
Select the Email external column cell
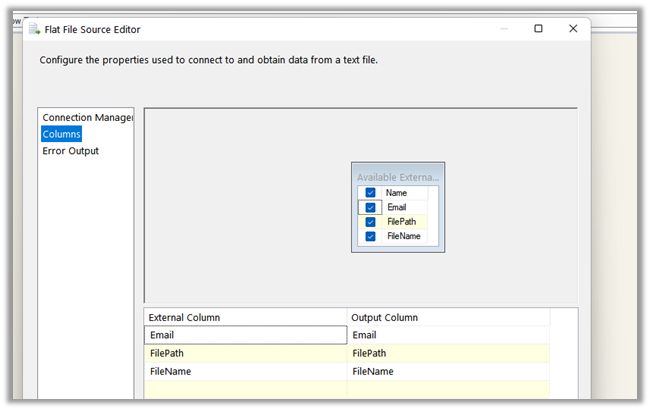click(245, 335)
